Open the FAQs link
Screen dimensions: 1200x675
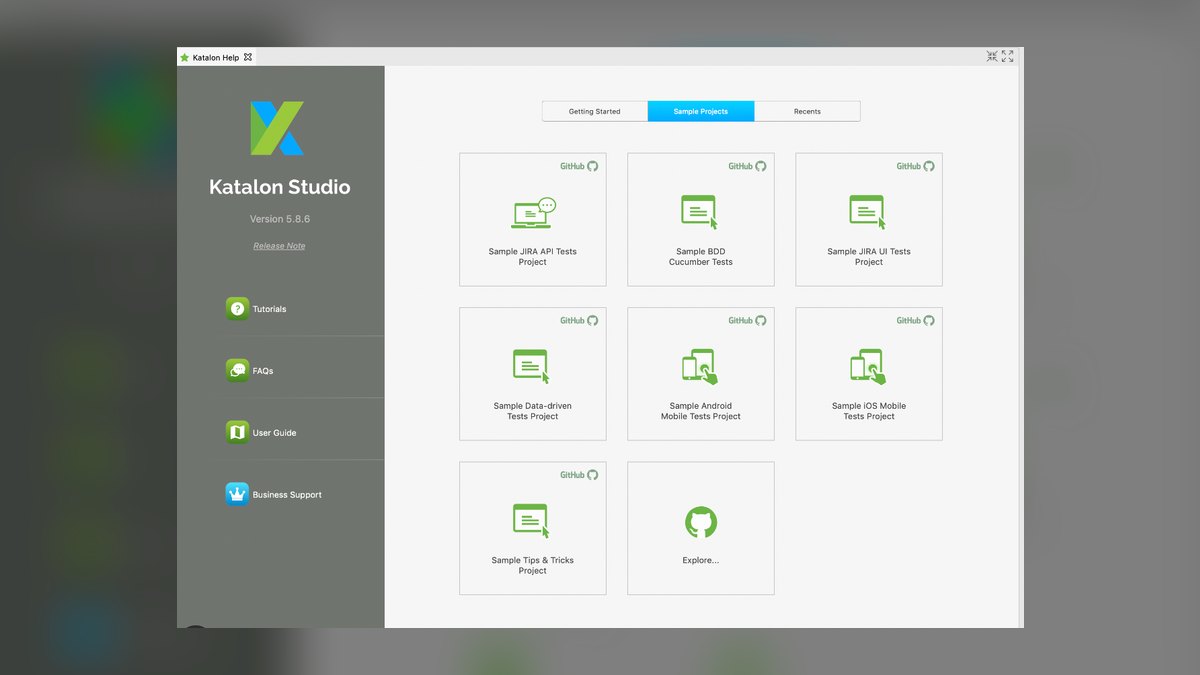(263, 371)
